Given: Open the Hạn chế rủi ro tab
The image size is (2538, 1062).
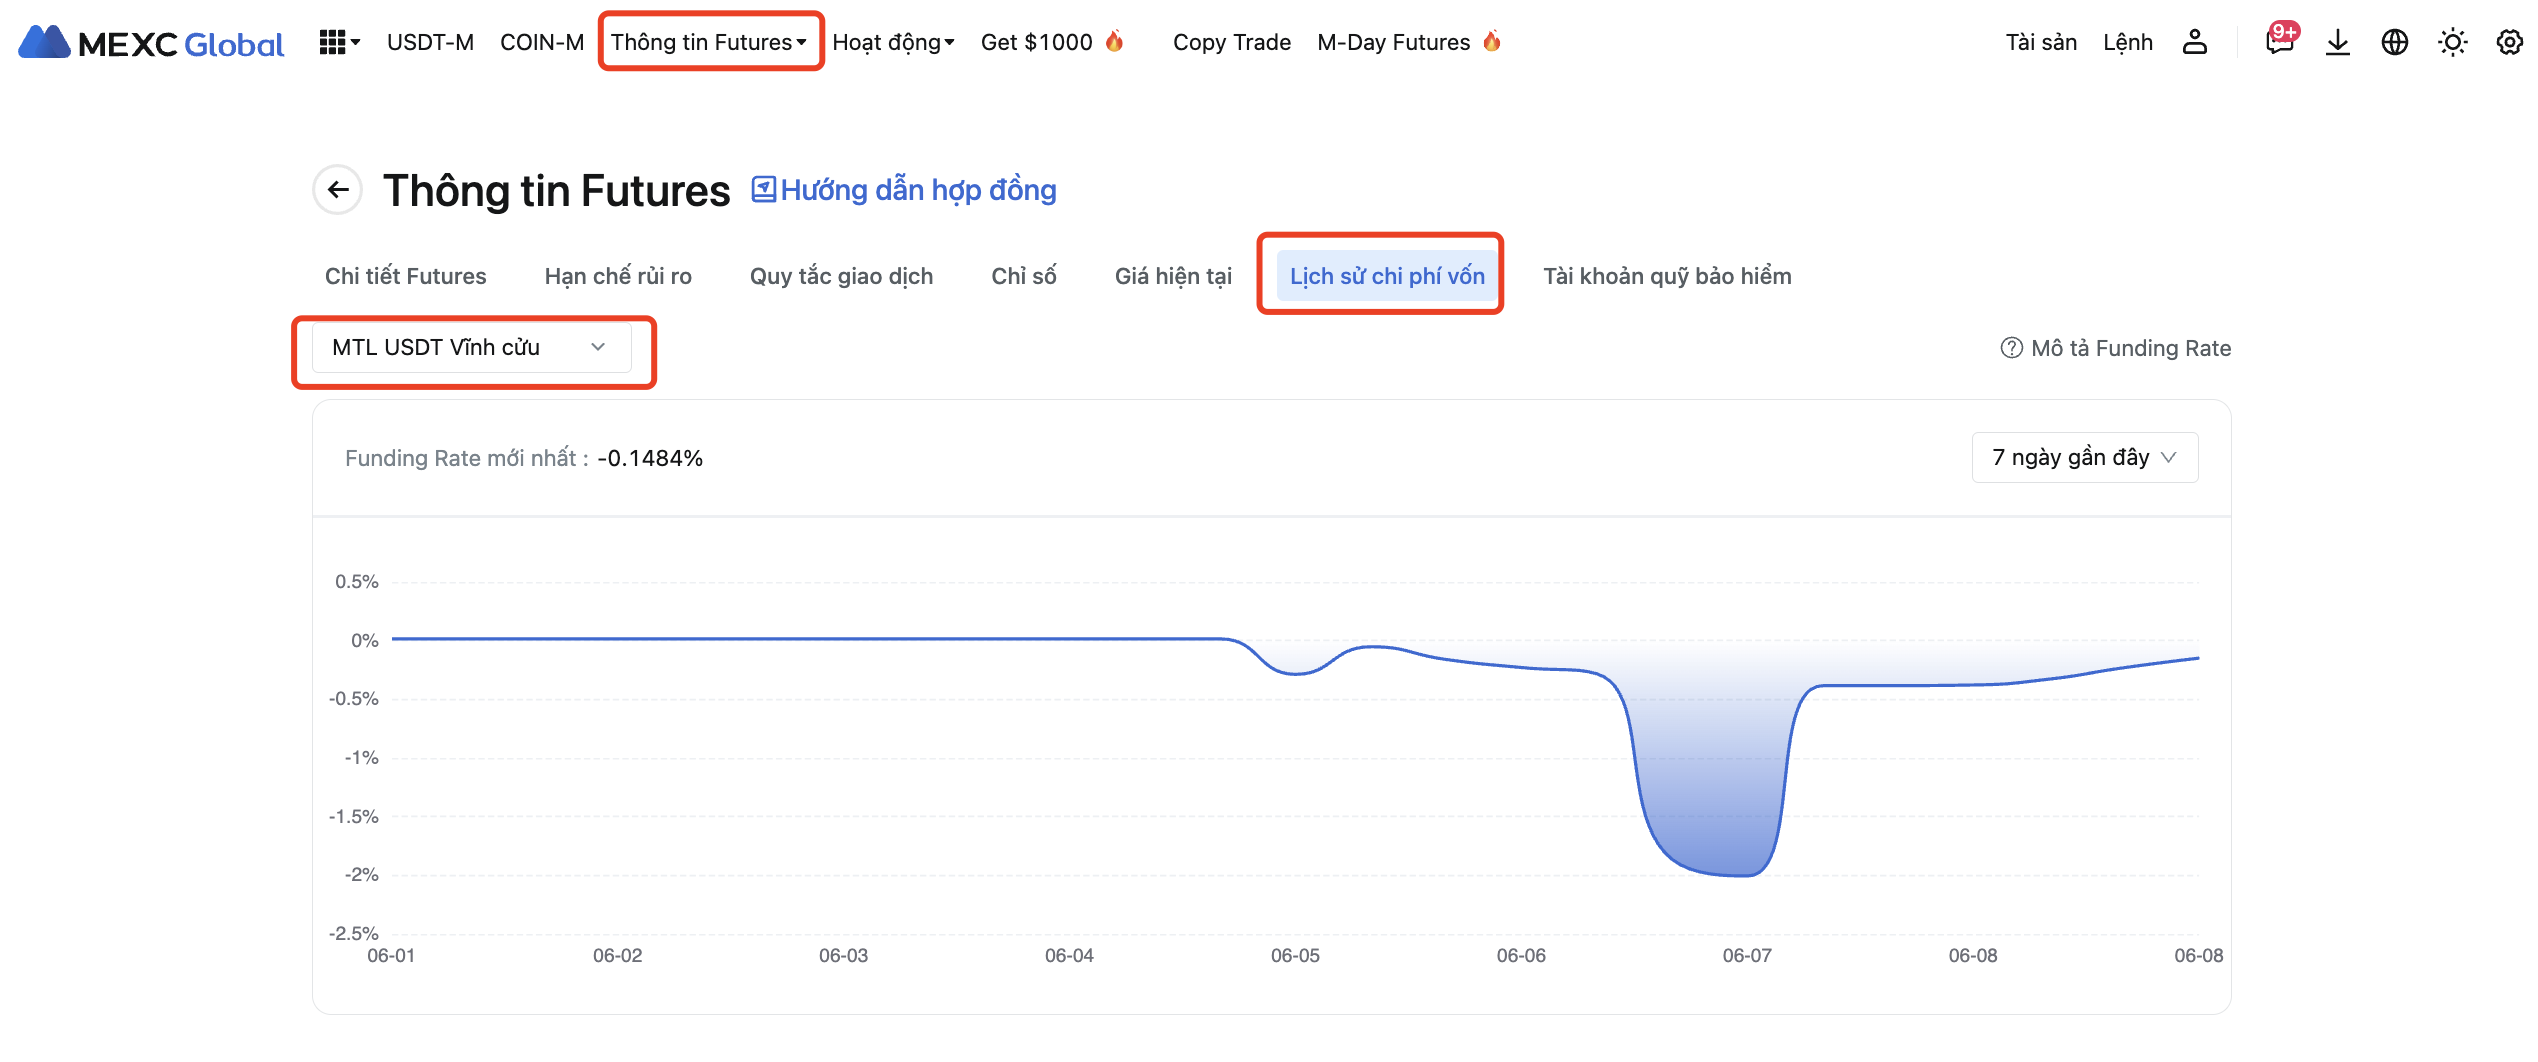Looking at the screenshot, I should [617, 277].
